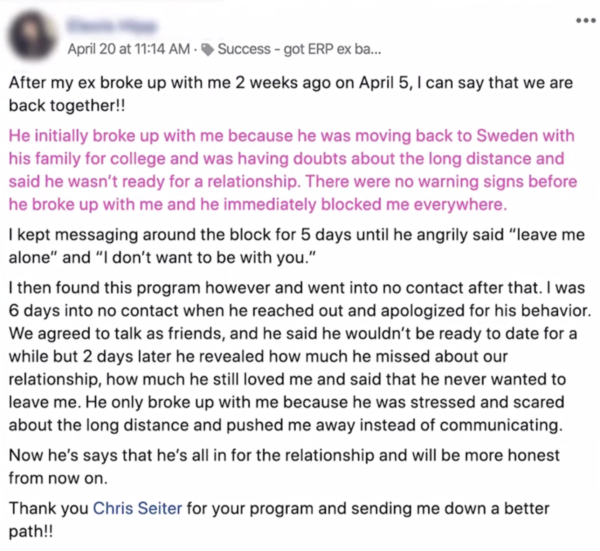600x551 pixels.
Task: Open the April 20 at 11:14 AM timestamp
Action: [129, 49]
